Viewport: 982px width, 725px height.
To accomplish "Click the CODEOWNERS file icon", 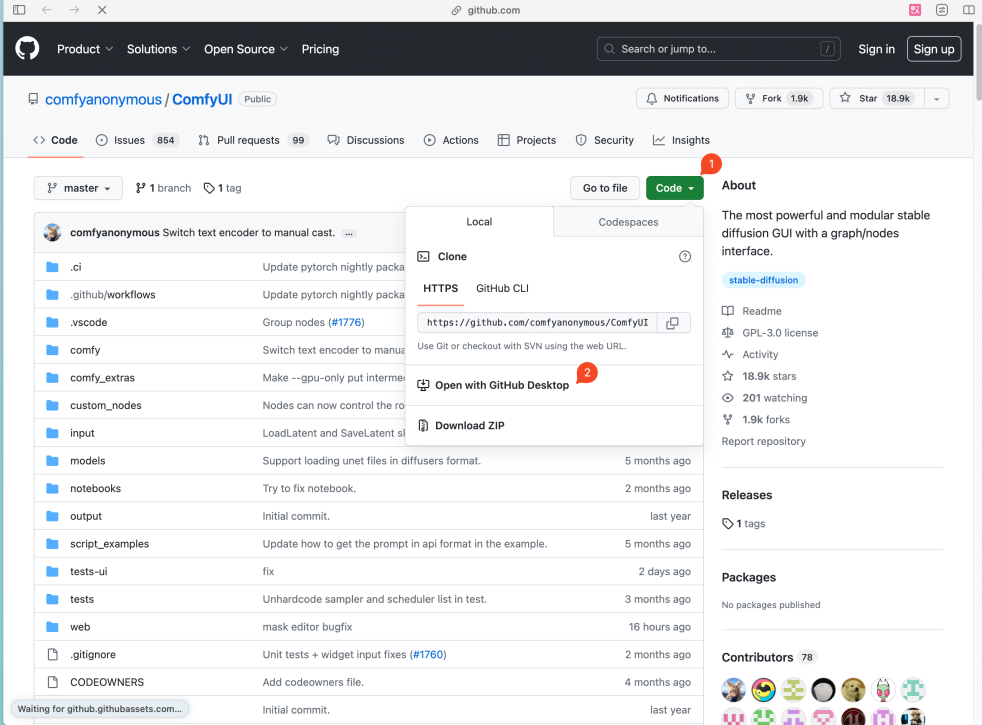I will tap(53, 682).
